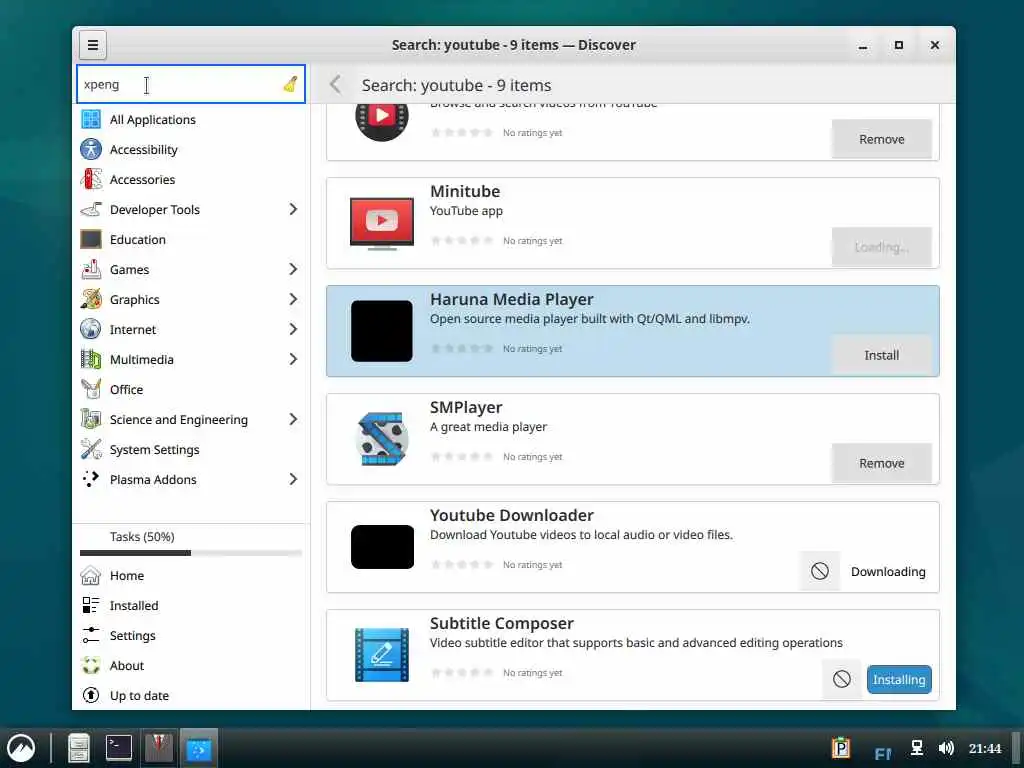Expand the Graphics subcategories
The height and width of the screenshot is (768, 1024).
coord(293,299)
